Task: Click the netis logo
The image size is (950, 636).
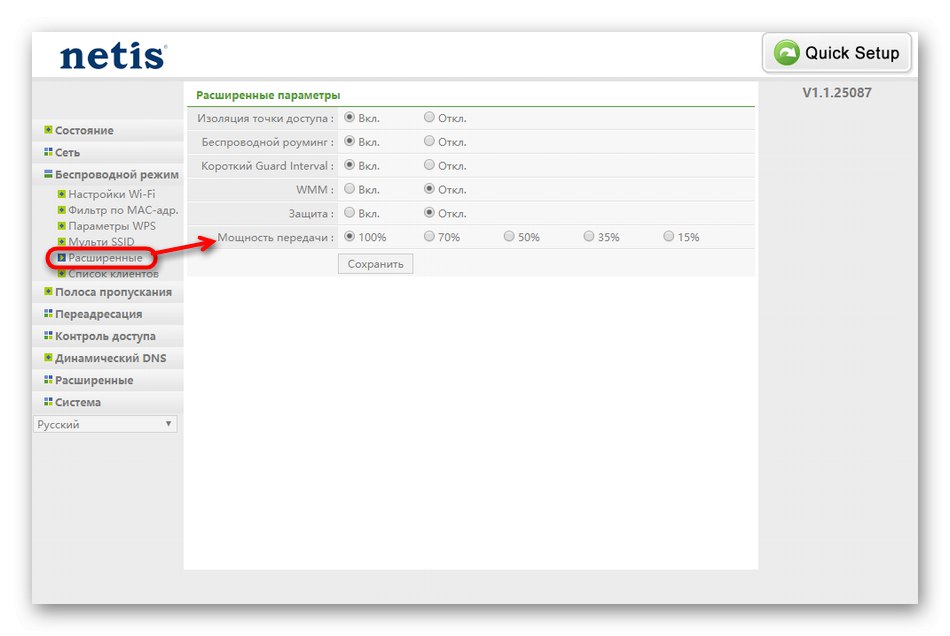Action: [x=113, y=56]
